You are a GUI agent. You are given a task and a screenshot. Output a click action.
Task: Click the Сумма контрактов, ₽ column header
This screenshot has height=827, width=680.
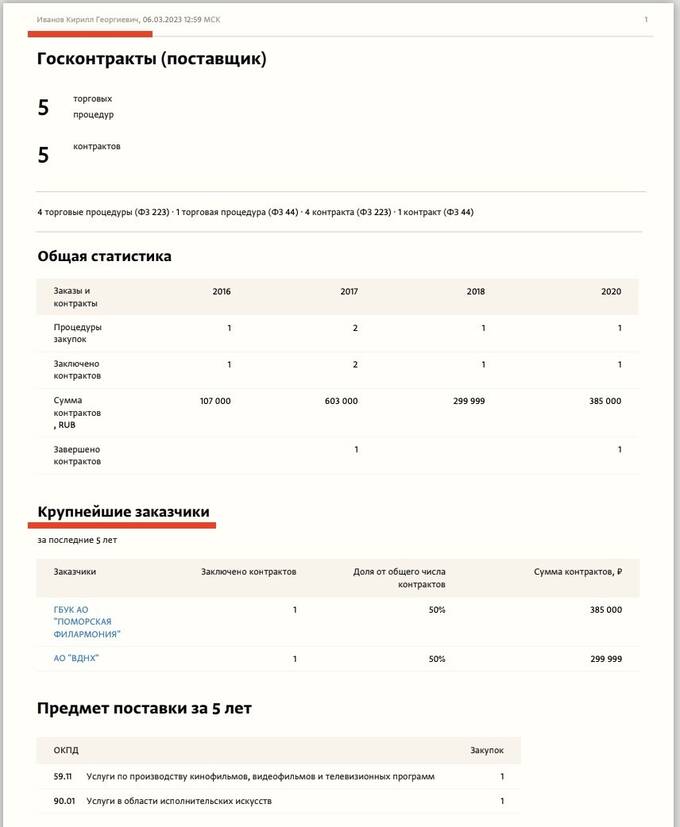tap(578, 572)
